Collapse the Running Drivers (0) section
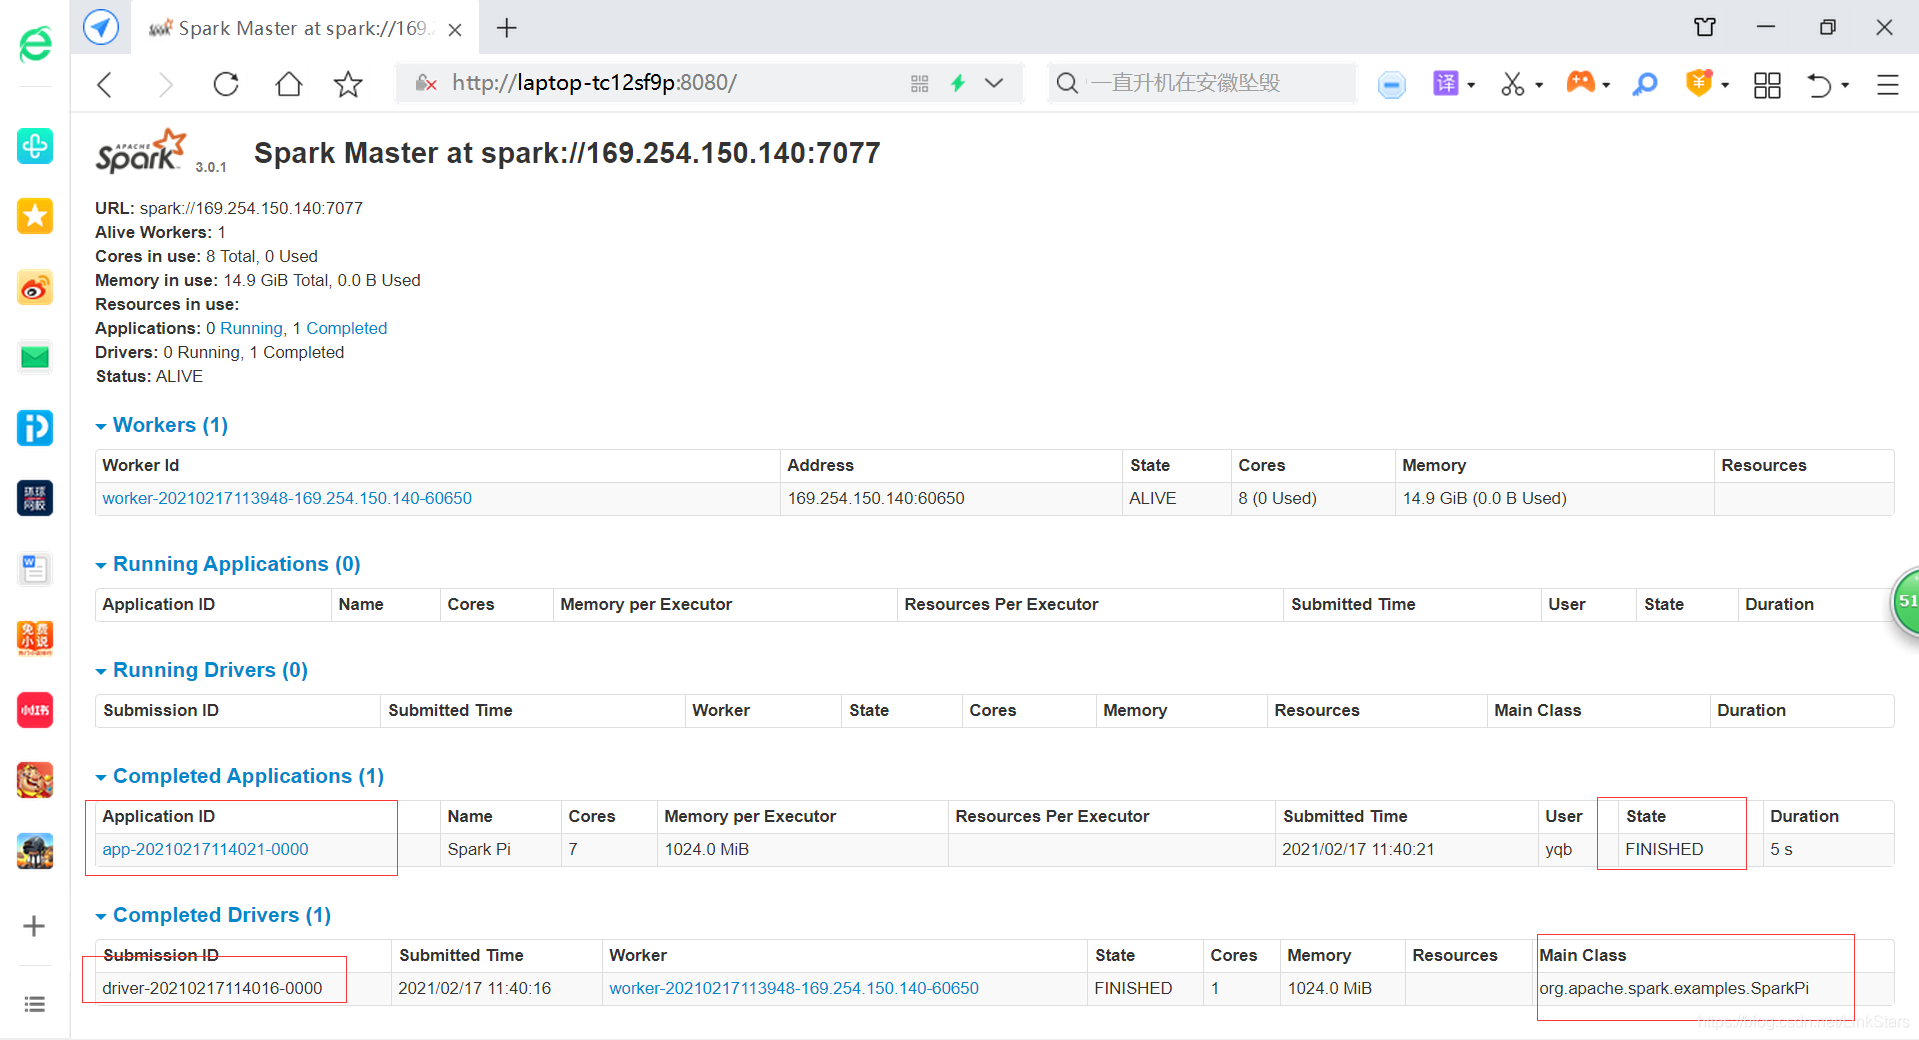 point(201,670)
